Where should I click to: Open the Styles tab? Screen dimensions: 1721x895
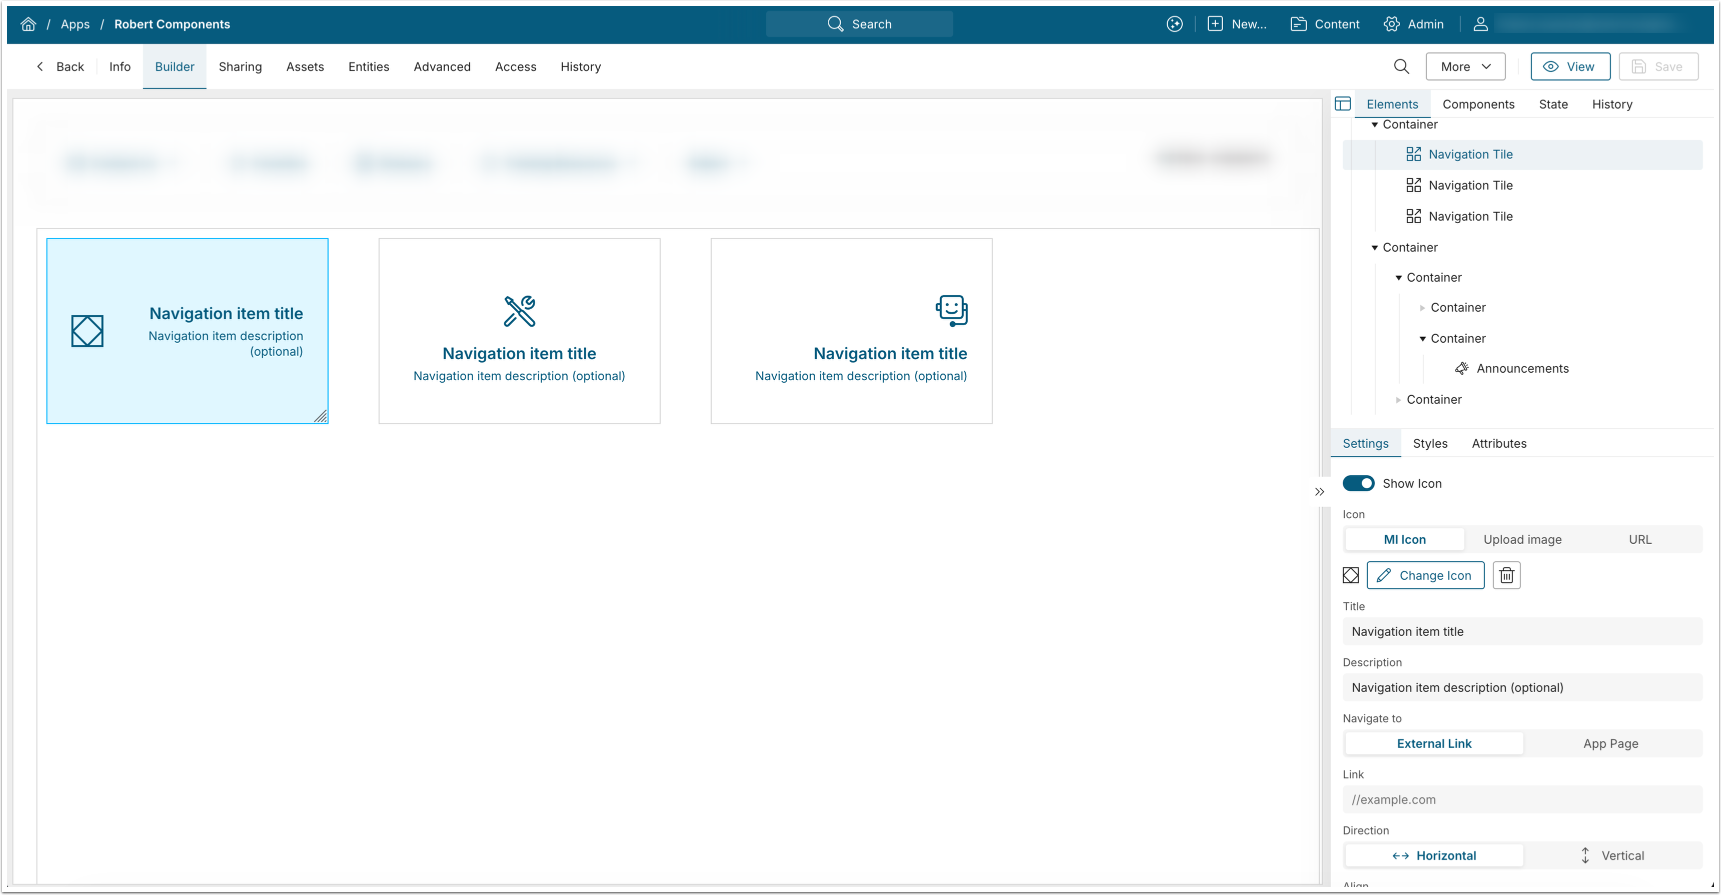1430,444
